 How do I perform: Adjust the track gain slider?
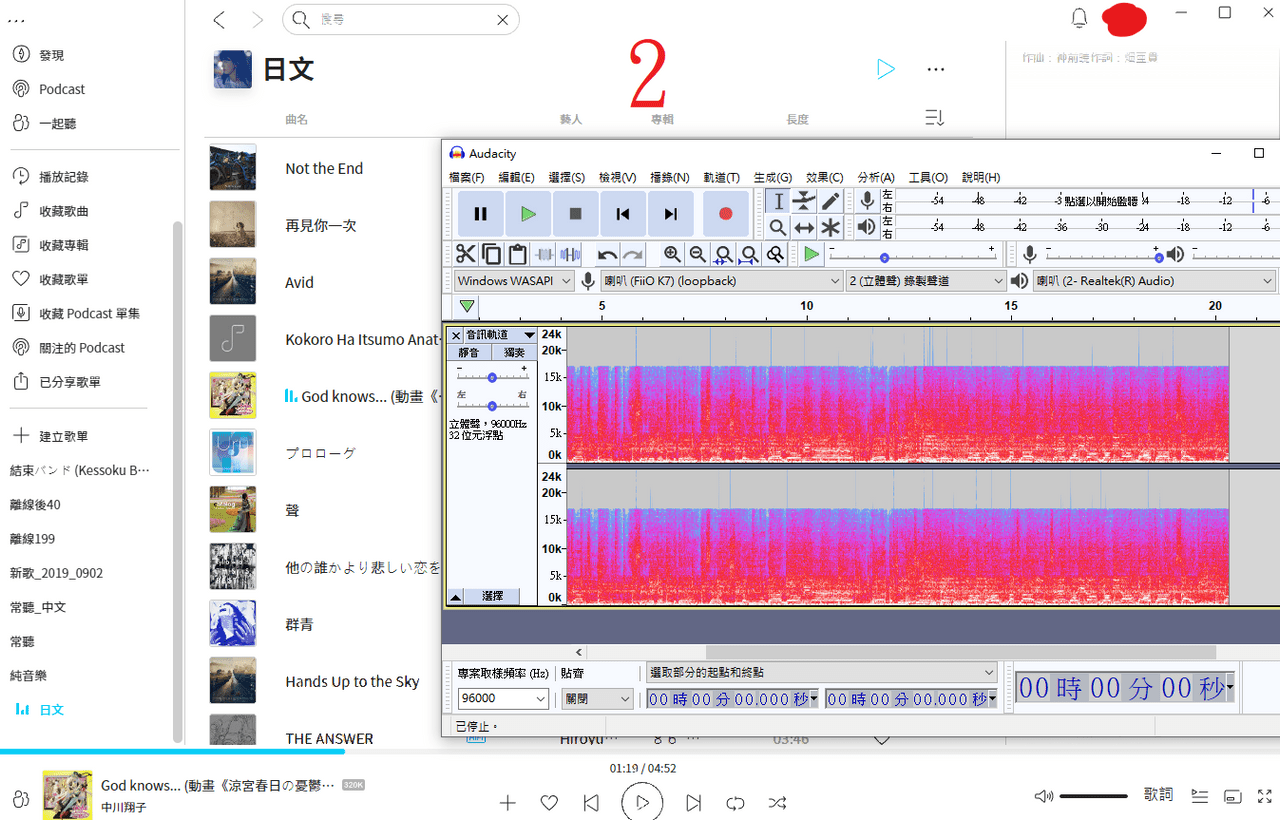[491, 377]
